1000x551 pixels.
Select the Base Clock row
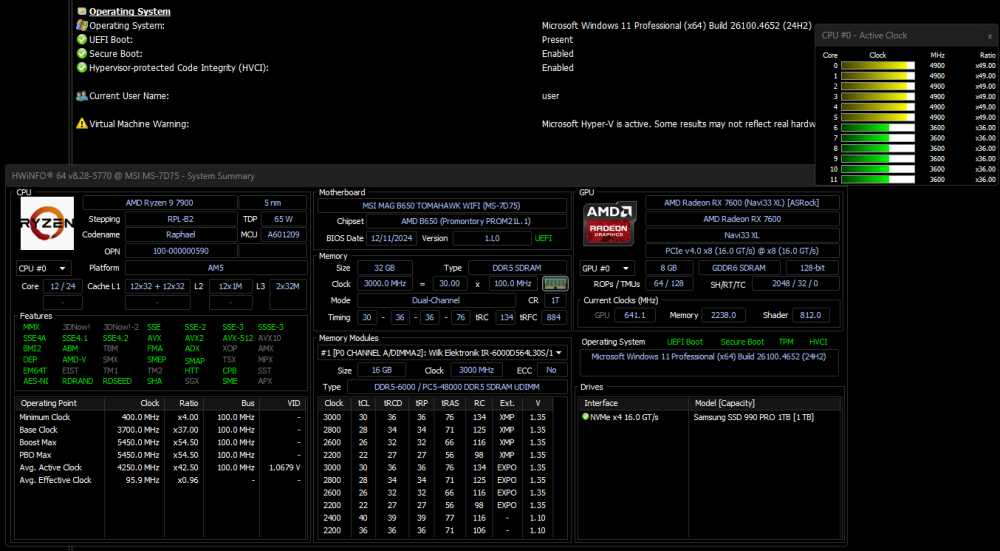coord(161,430)
